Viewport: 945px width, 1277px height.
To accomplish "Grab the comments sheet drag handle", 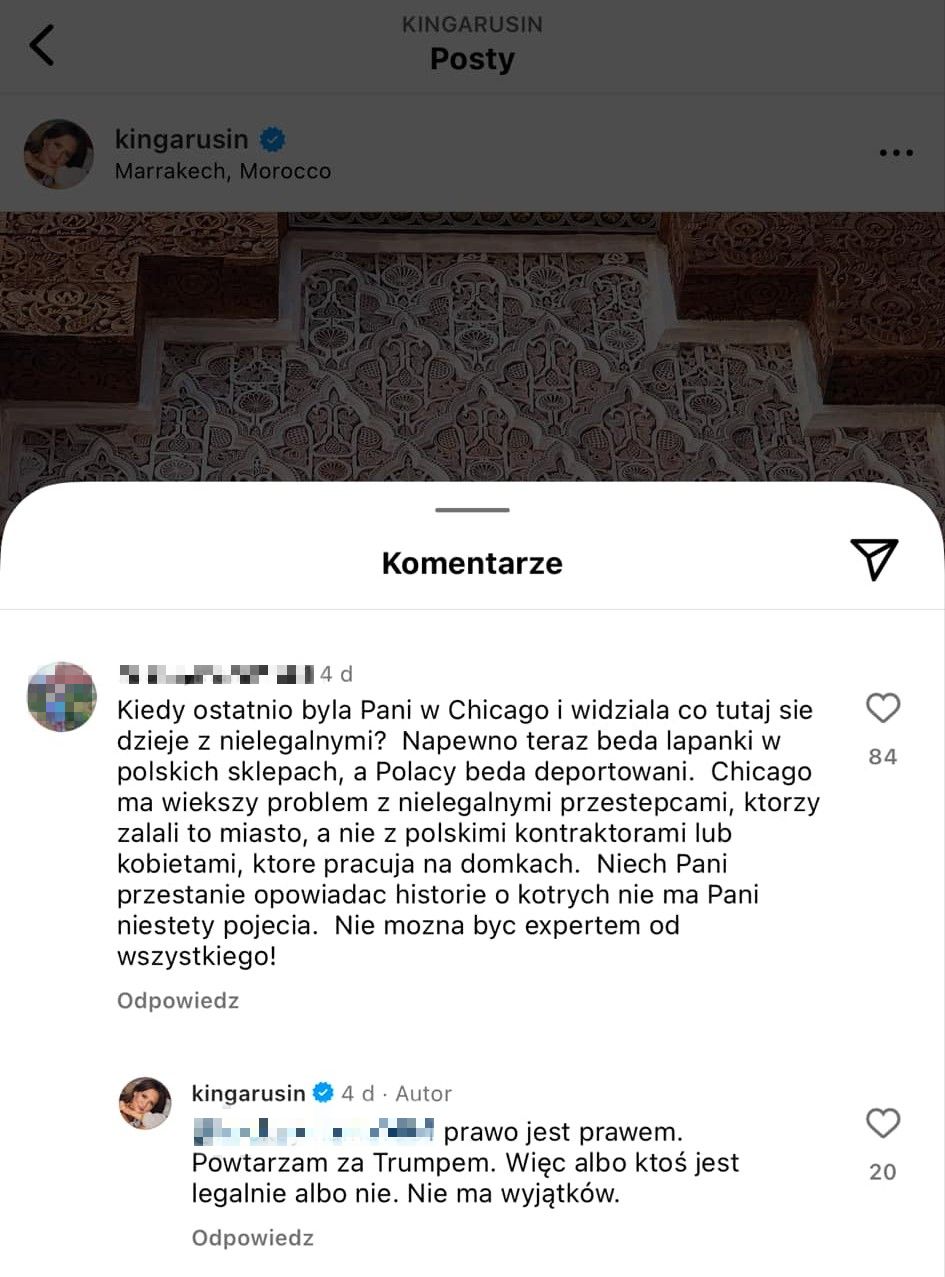I will [472, 510].
